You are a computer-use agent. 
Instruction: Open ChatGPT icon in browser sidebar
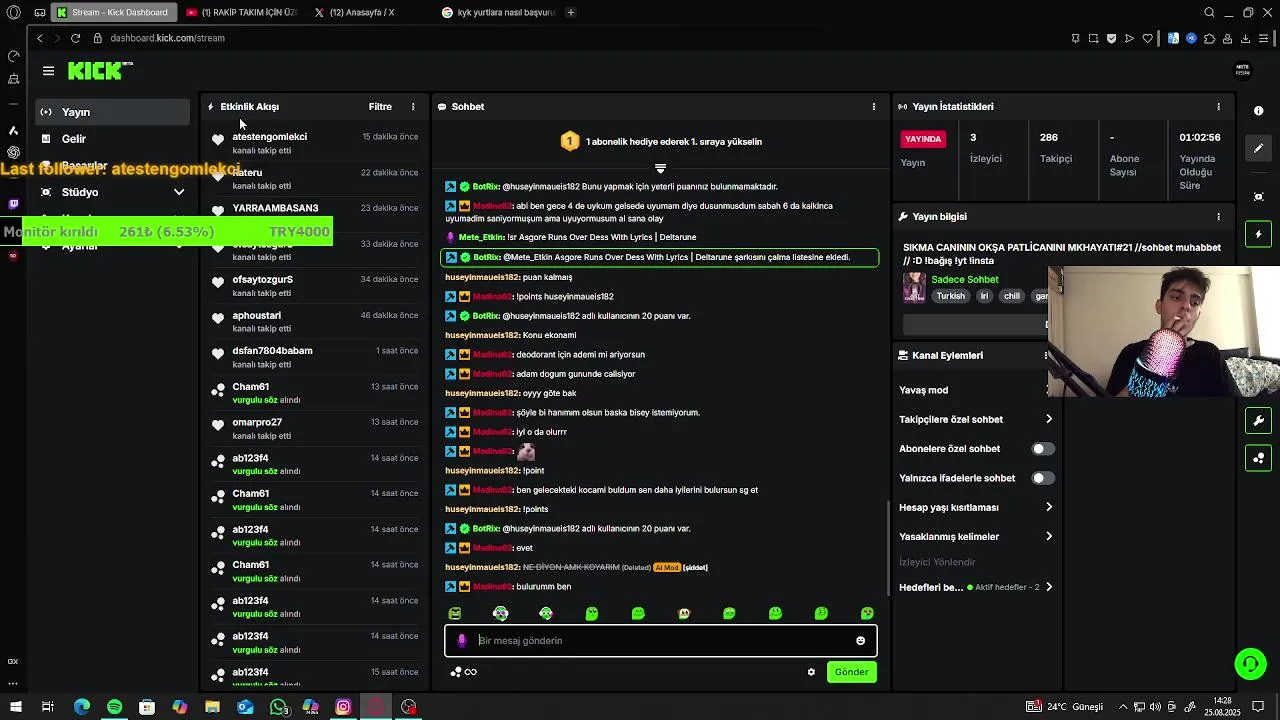[x=13, y=152]
